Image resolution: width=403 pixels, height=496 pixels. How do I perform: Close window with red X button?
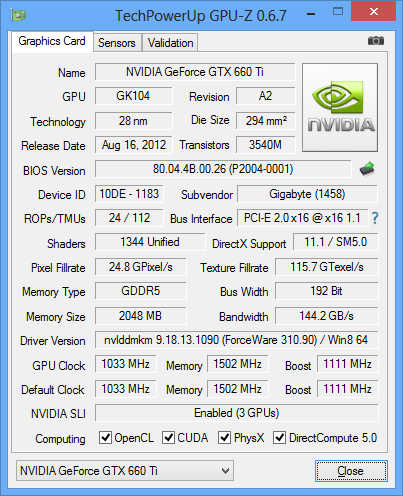click(x=374, y=12)
